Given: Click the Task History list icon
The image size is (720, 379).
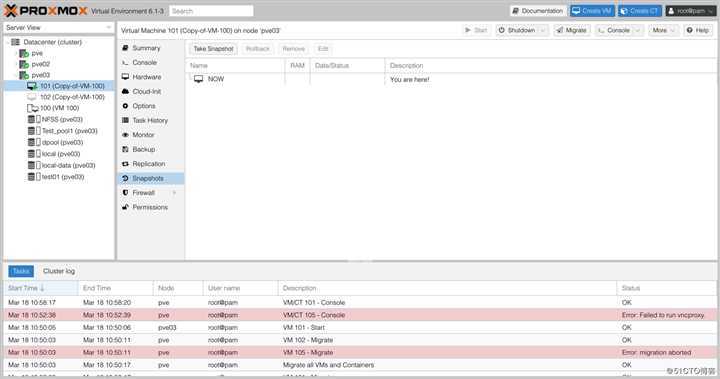Looking at the screenshot, I should click(125, 120).
